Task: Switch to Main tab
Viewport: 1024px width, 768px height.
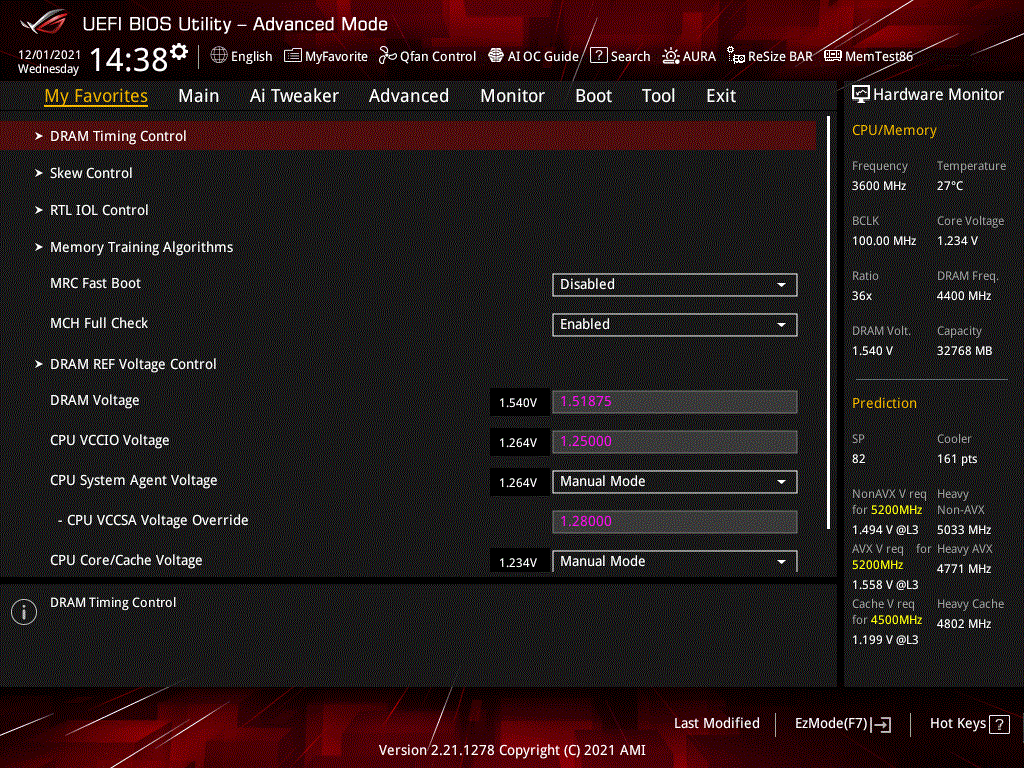Action: (x=199, y=96)
